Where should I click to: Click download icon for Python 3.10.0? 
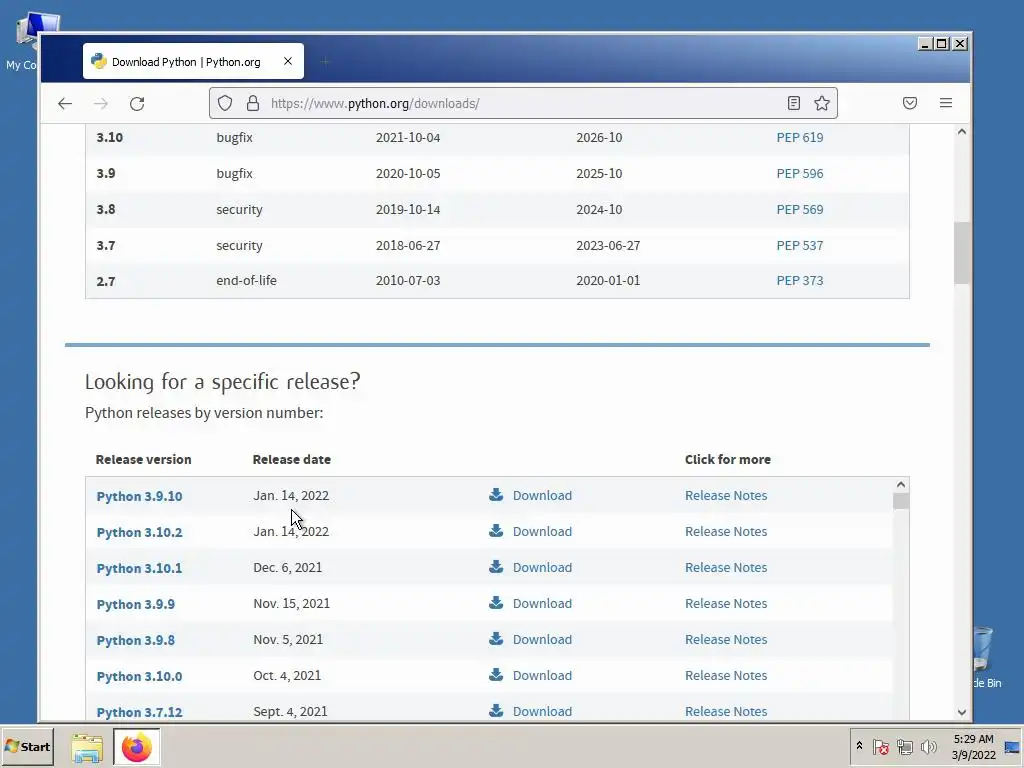pyautogui.click(x=496, y=675)
